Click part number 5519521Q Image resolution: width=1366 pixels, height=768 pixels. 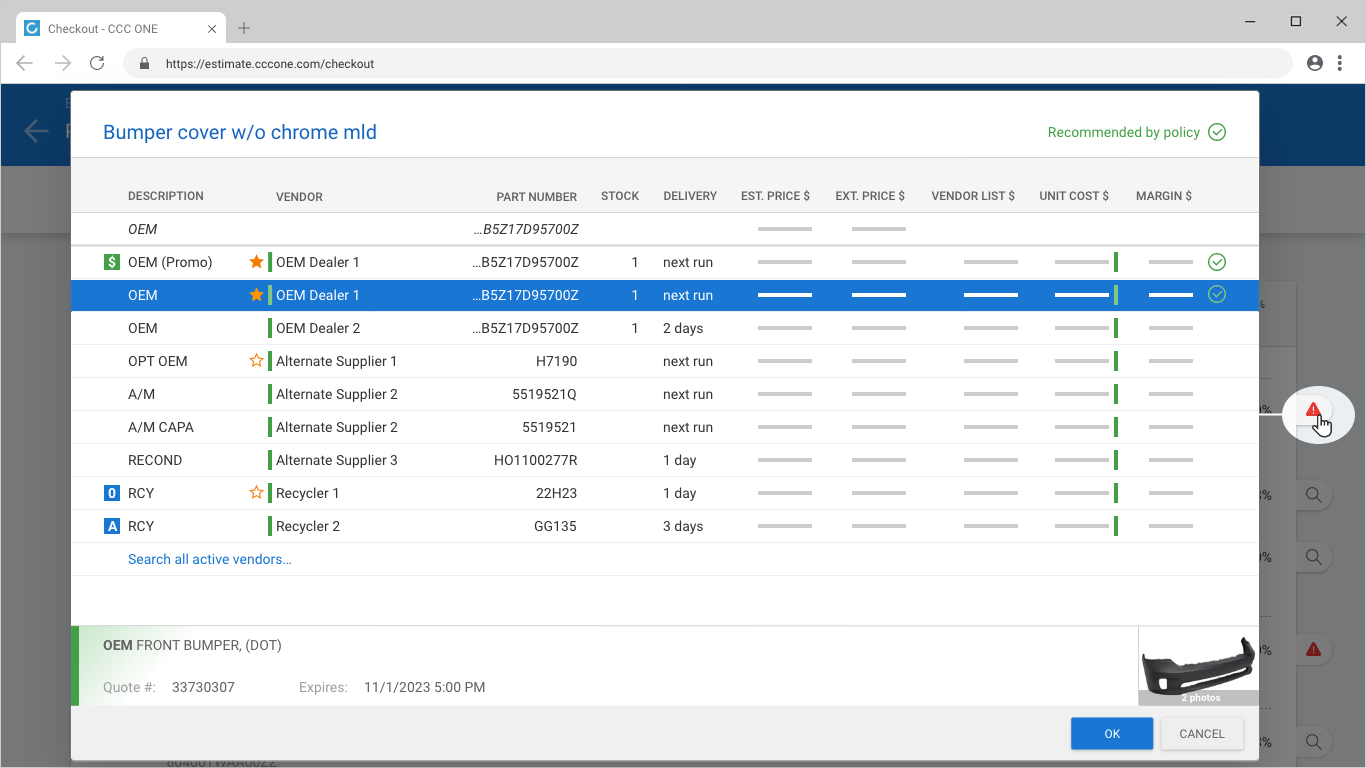pos(544,394)
